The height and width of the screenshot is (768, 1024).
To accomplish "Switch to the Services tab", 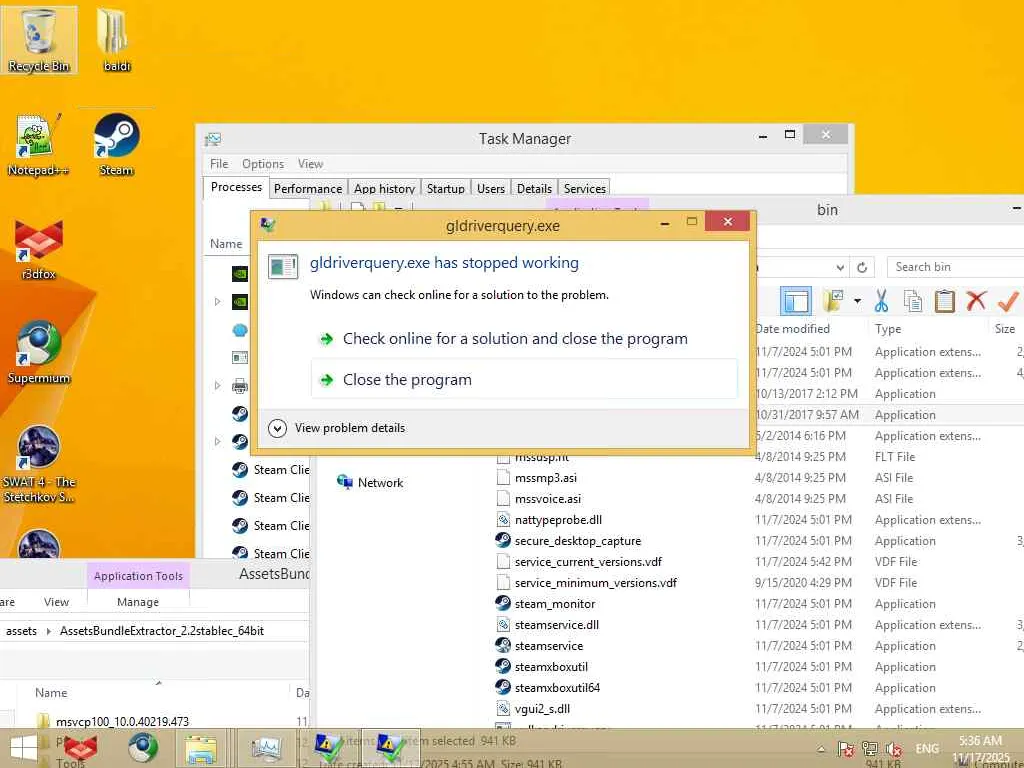I will pyautogui.click(x=584, y=188).
